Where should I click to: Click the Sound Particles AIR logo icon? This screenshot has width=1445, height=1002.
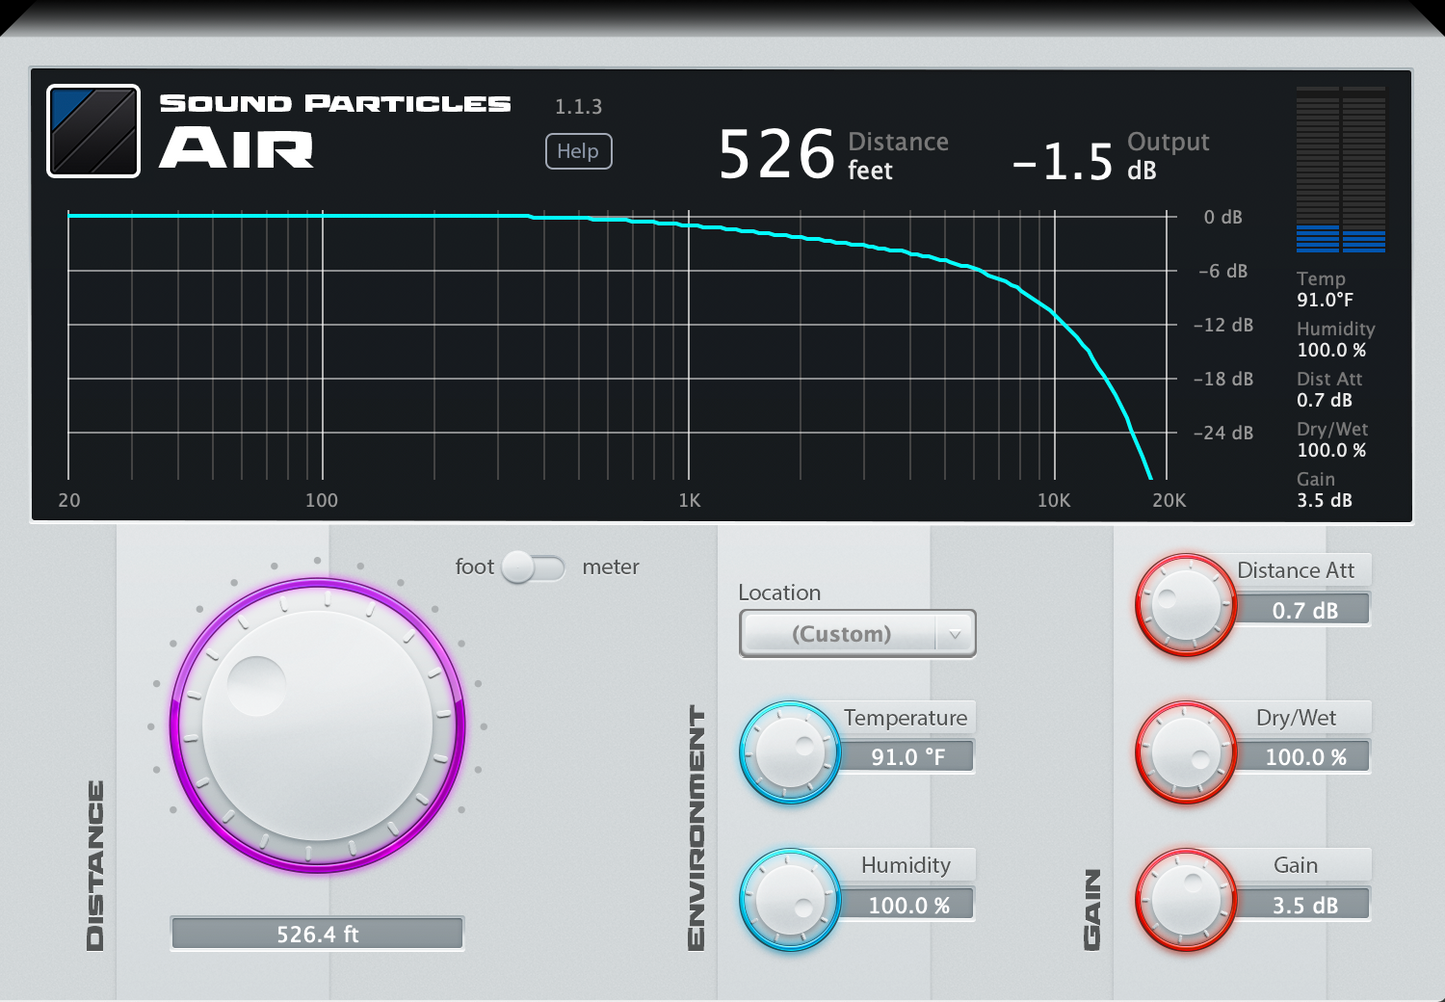pyautogui.click(x=93, y=131)
